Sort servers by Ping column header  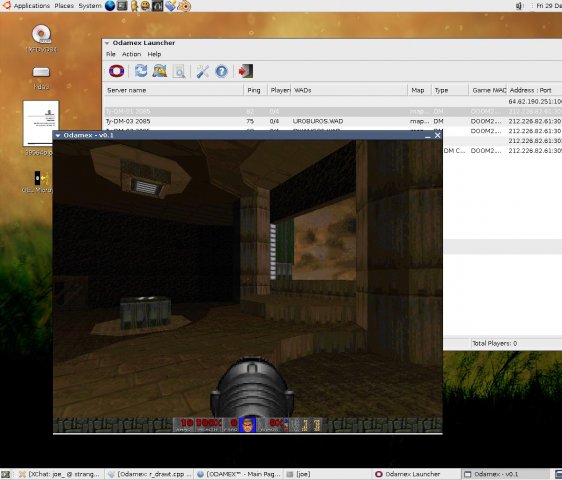(x=256, y=90)
